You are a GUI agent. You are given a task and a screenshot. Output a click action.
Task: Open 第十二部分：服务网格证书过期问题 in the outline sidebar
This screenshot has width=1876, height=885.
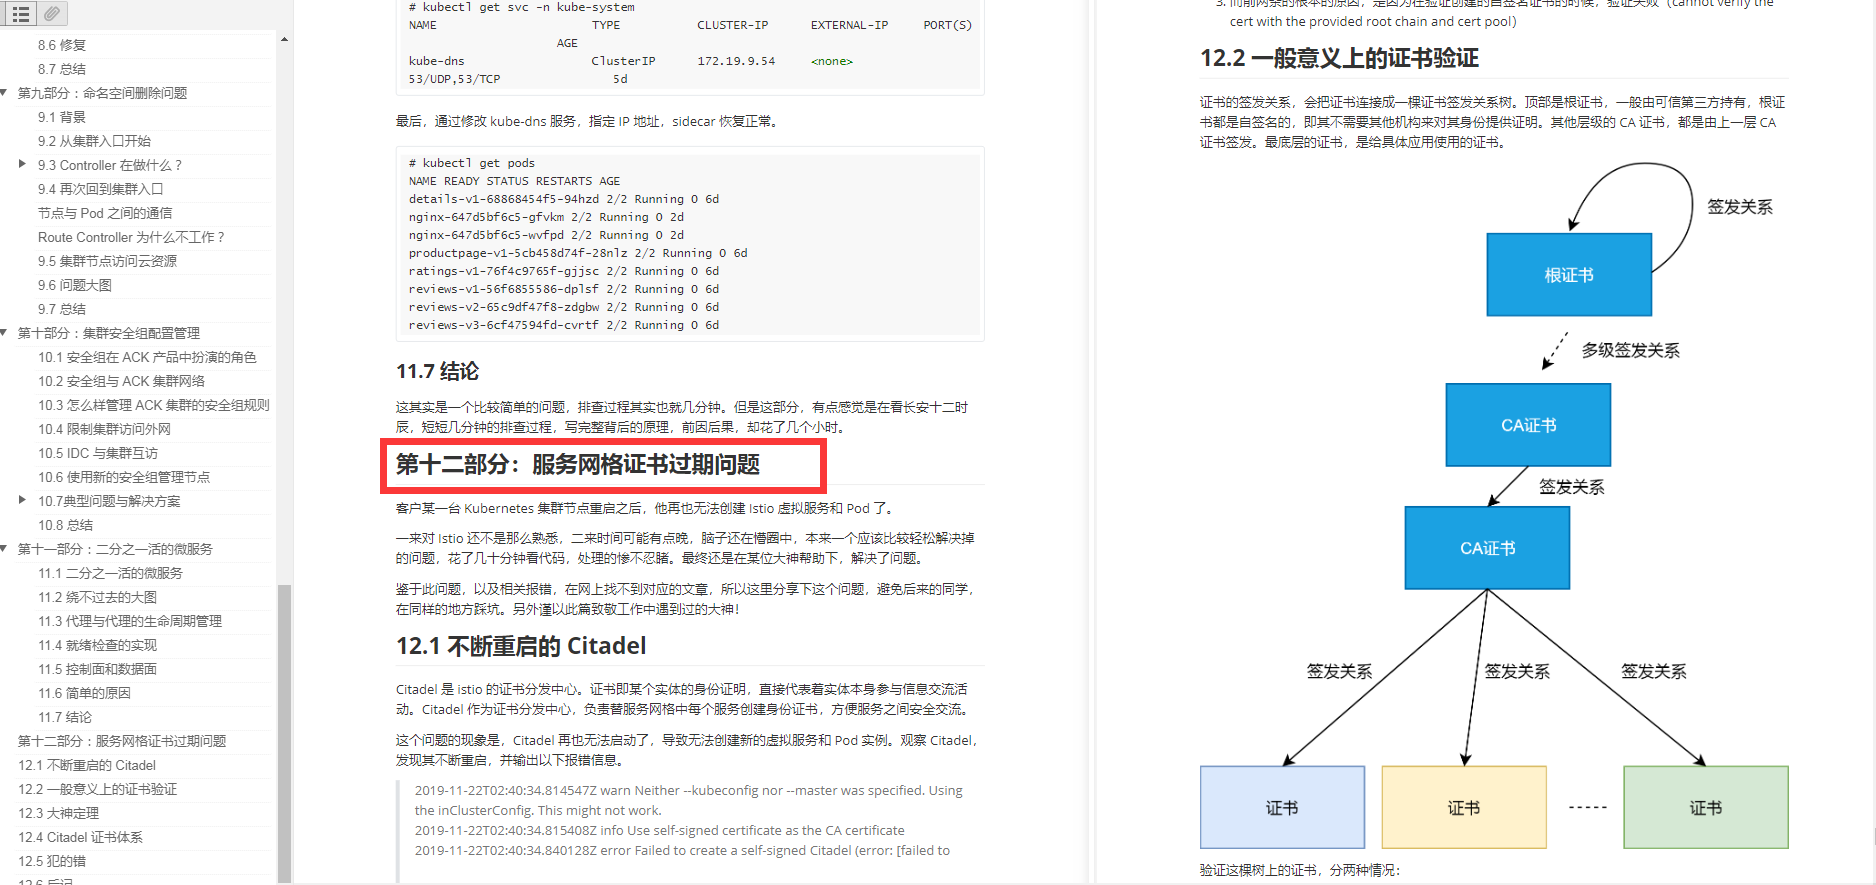pos(122,741)
